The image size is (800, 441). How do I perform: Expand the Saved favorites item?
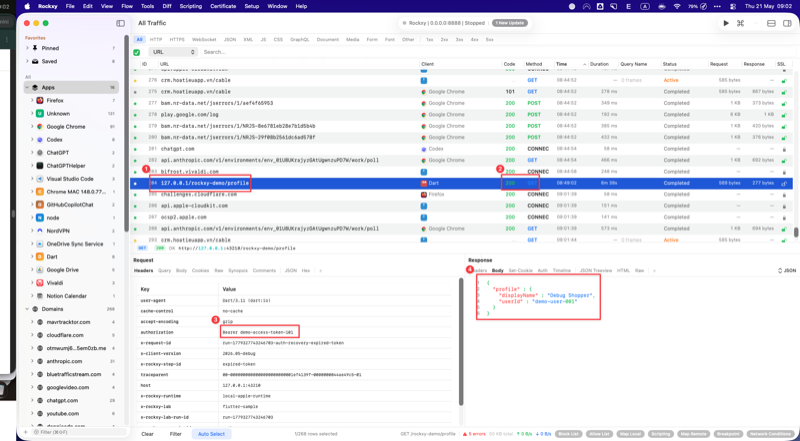pos(27,61)
